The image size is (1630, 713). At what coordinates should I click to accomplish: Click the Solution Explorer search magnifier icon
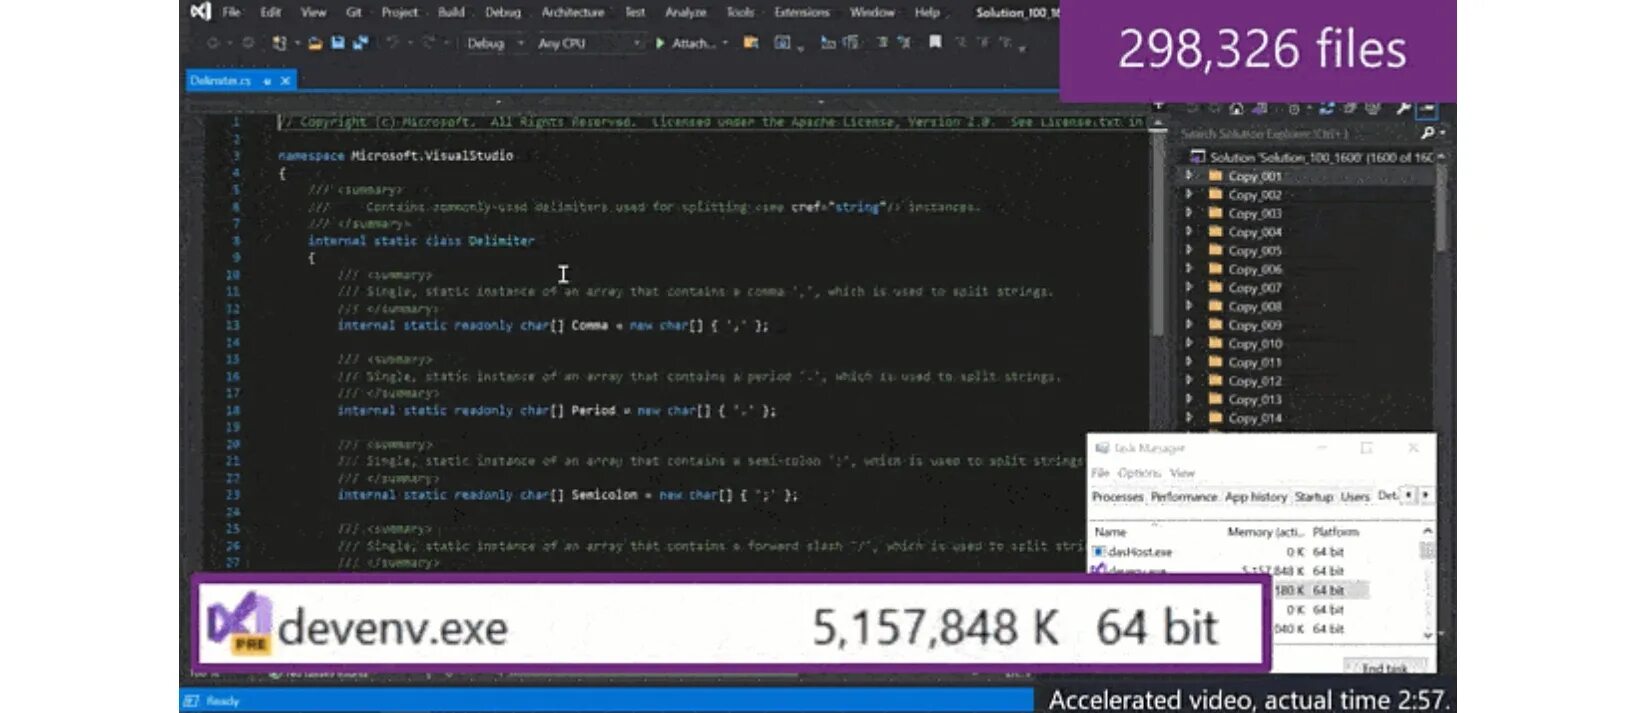tap(1427, 133)
